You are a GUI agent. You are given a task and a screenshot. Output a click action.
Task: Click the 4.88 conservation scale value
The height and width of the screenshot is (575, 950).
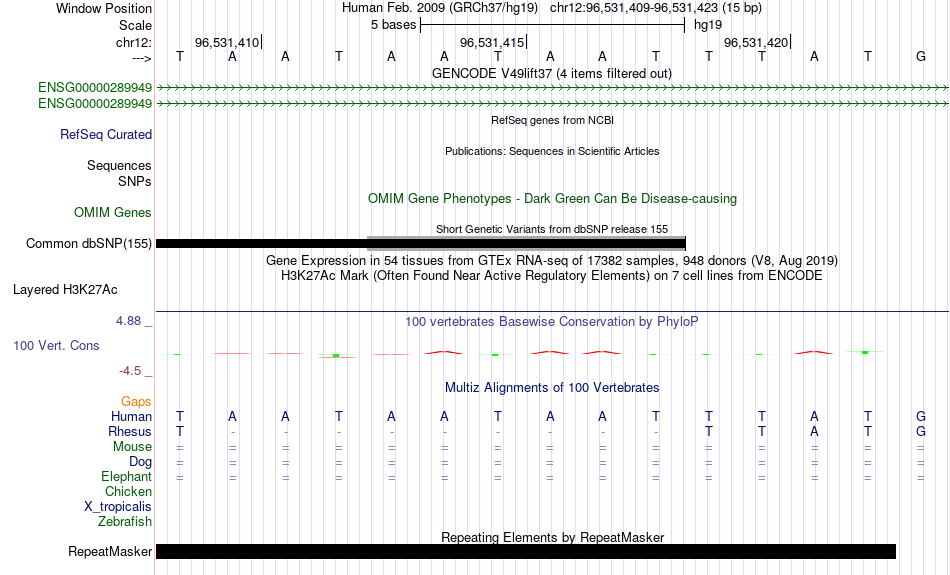click(128, 321)
